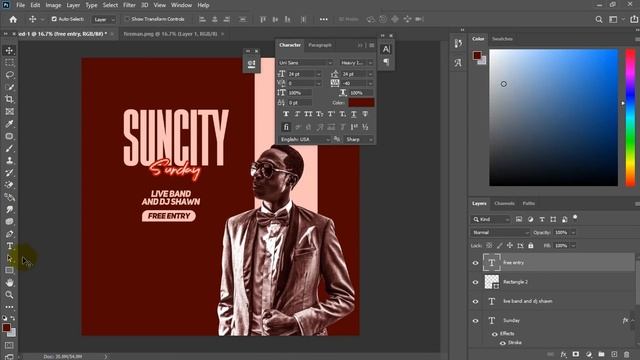Select the free entry layer row
This screenshot has width=640, height=360.
[x=558, y=262]
